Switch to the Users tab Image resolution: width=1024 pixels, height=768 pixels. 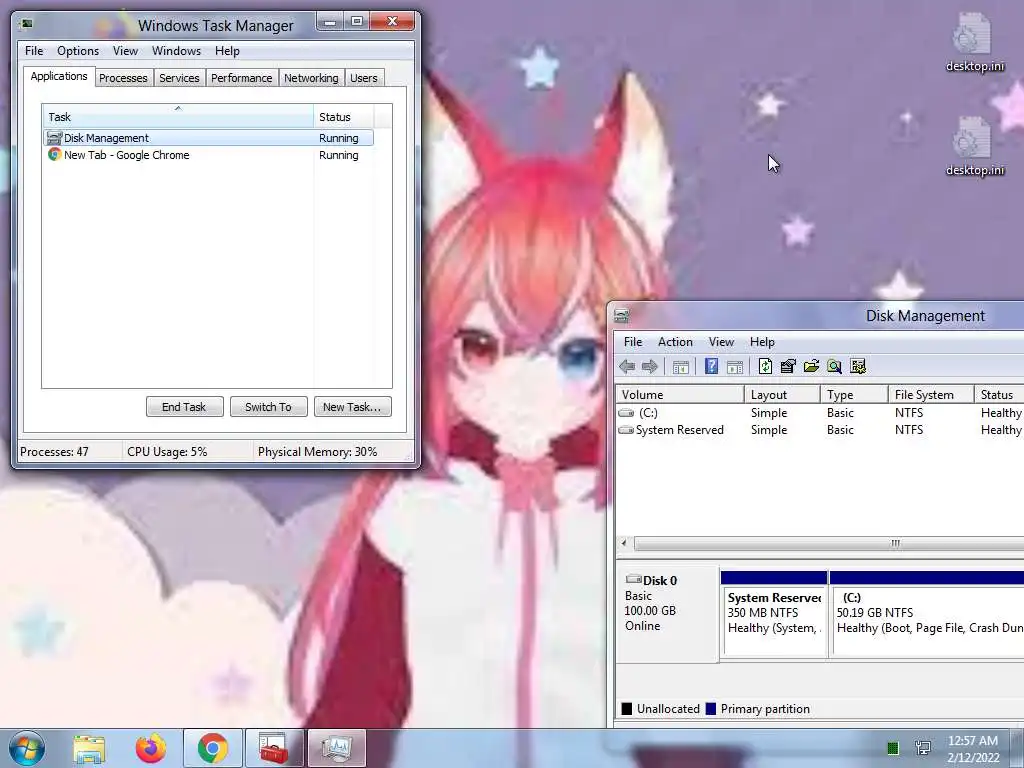click(x=363, y=78)
